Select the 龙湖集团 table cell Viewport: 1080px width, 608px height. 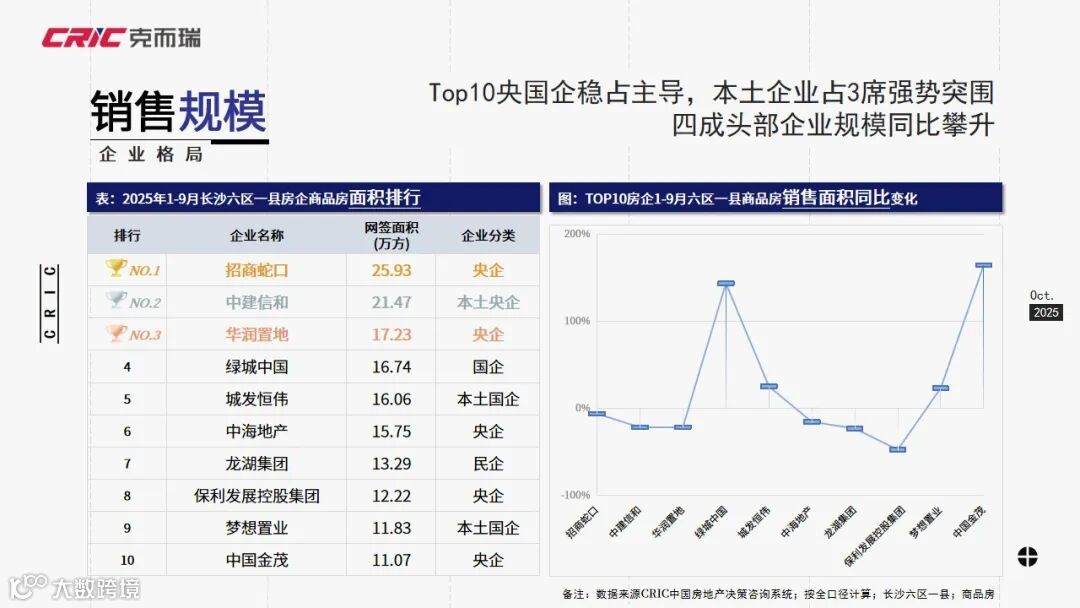click(x=257, y=463)
